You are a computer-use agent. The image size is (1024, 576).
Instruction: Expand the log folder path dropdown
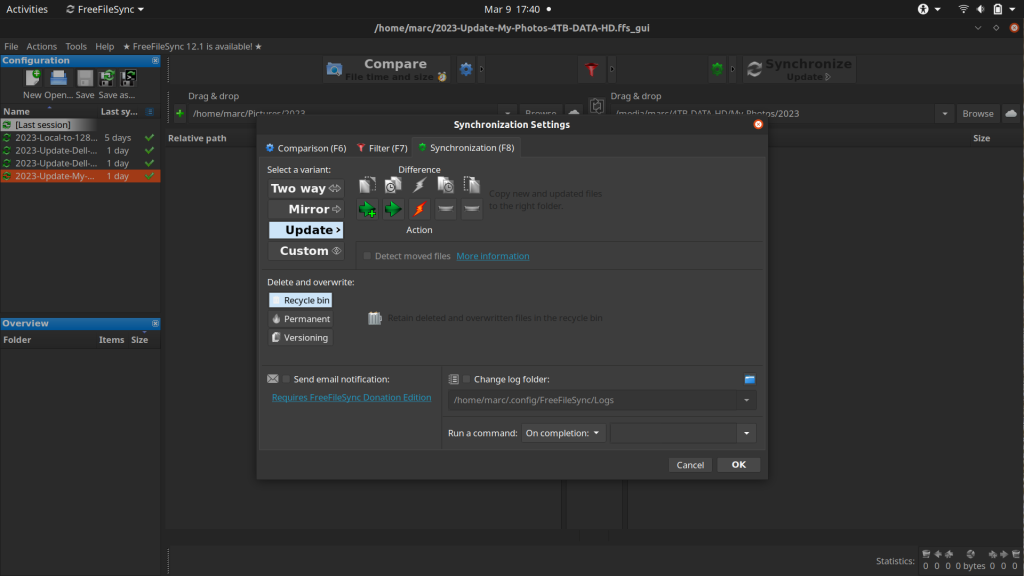[x=746, y=400]
